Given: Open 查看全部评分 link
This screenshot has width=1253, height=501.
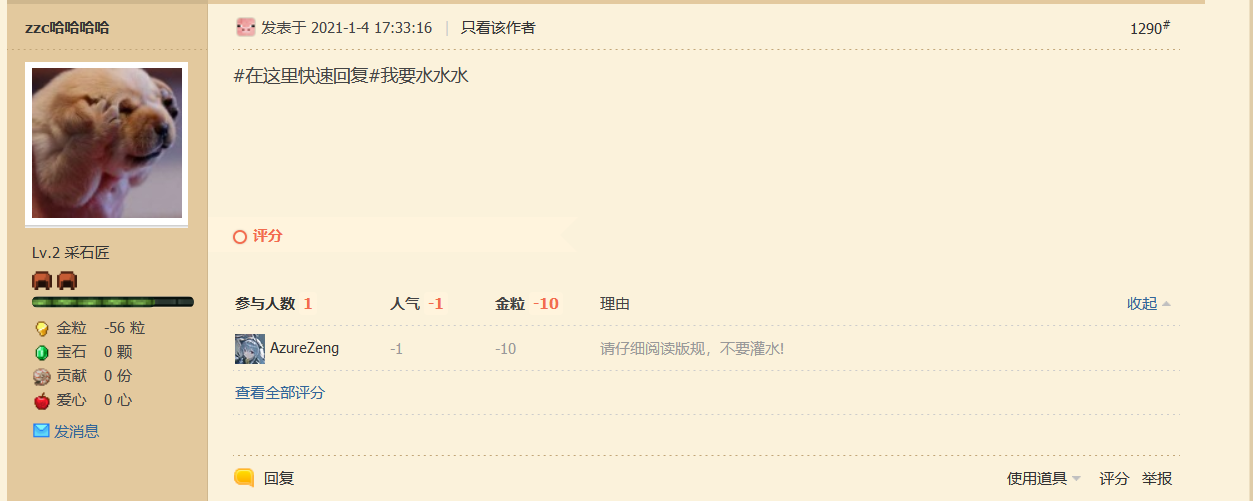Looking at the screenshot, I should (280, 393).
